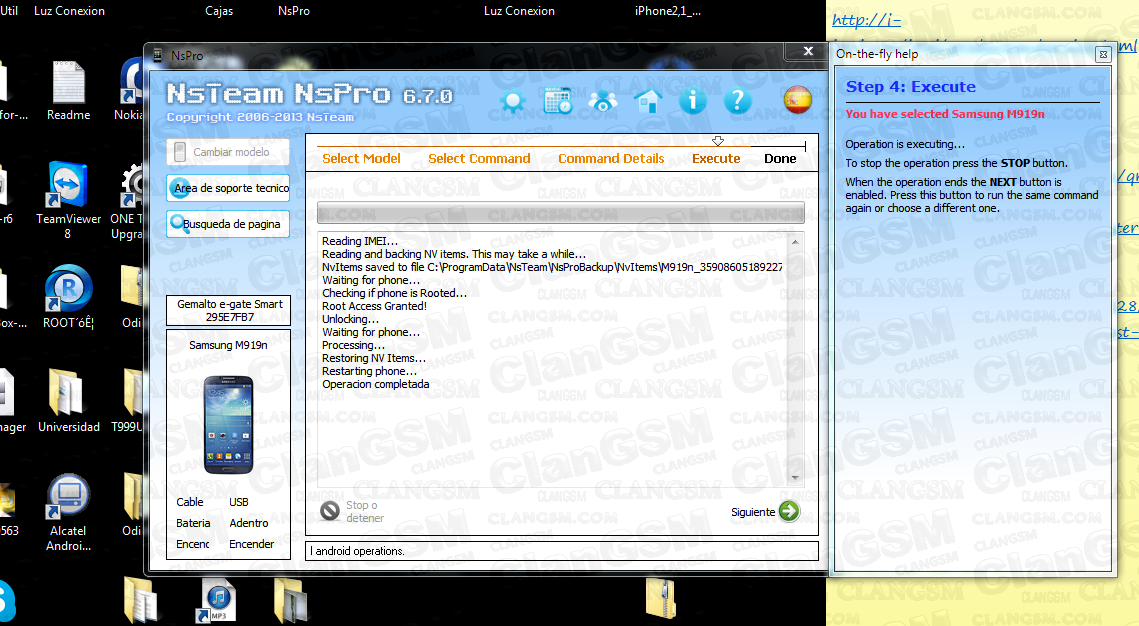1139x626 pixels.
Task: Select the Done step tab
Action: click(780, 158)
